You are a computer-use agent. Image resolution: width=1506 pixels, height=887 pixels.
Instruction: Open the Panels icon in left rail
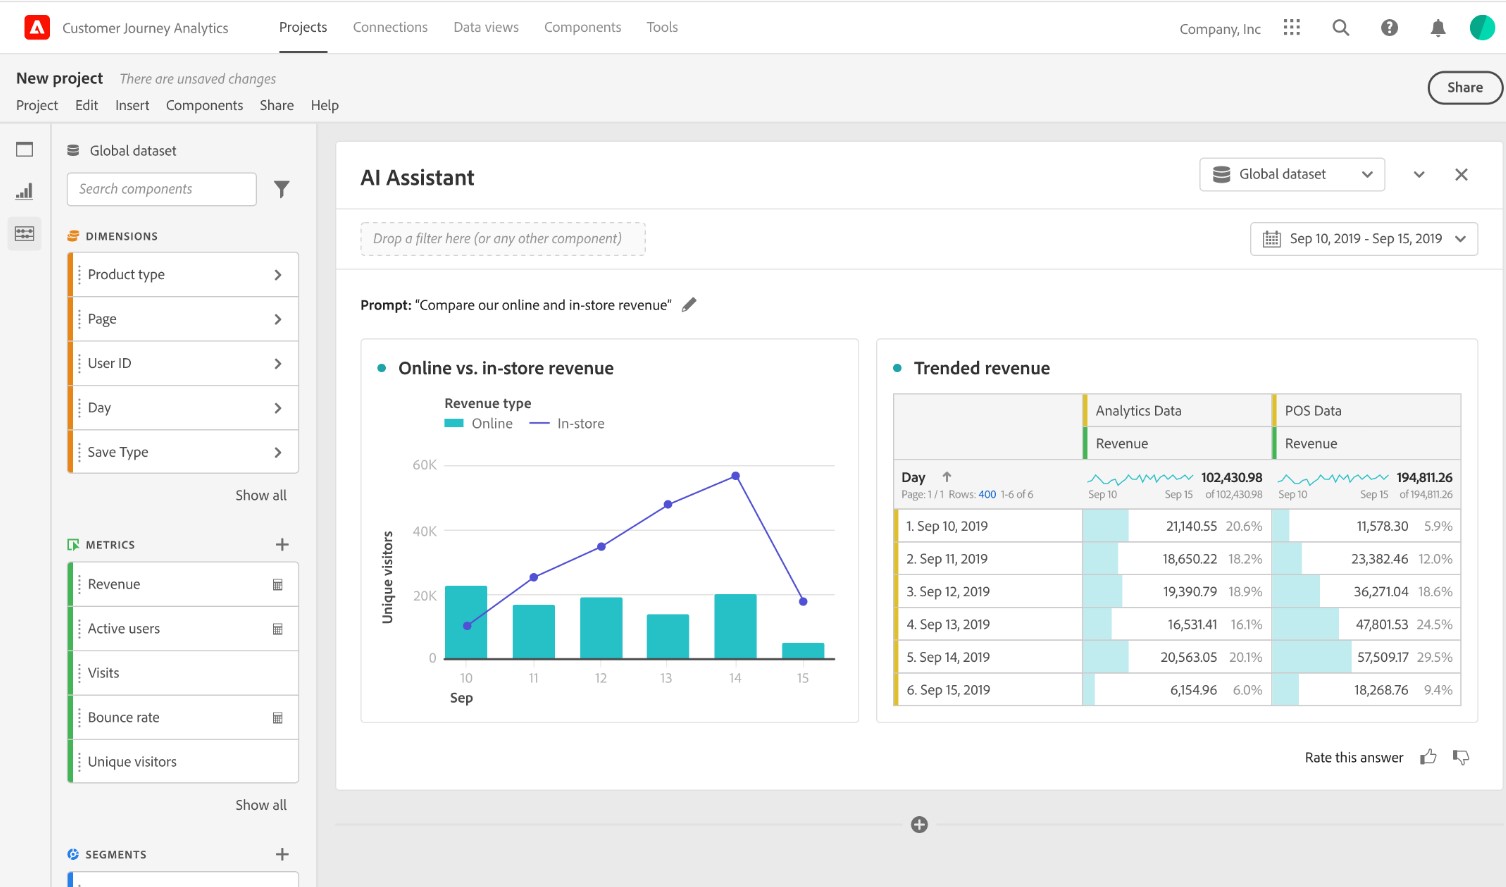coord(25,150)
